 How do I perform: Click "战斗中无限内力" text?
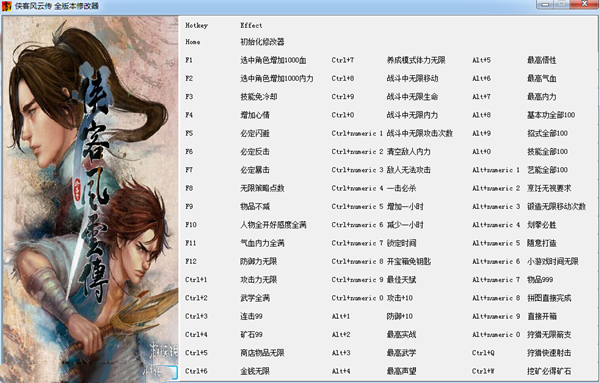click(x=412, y=115)
